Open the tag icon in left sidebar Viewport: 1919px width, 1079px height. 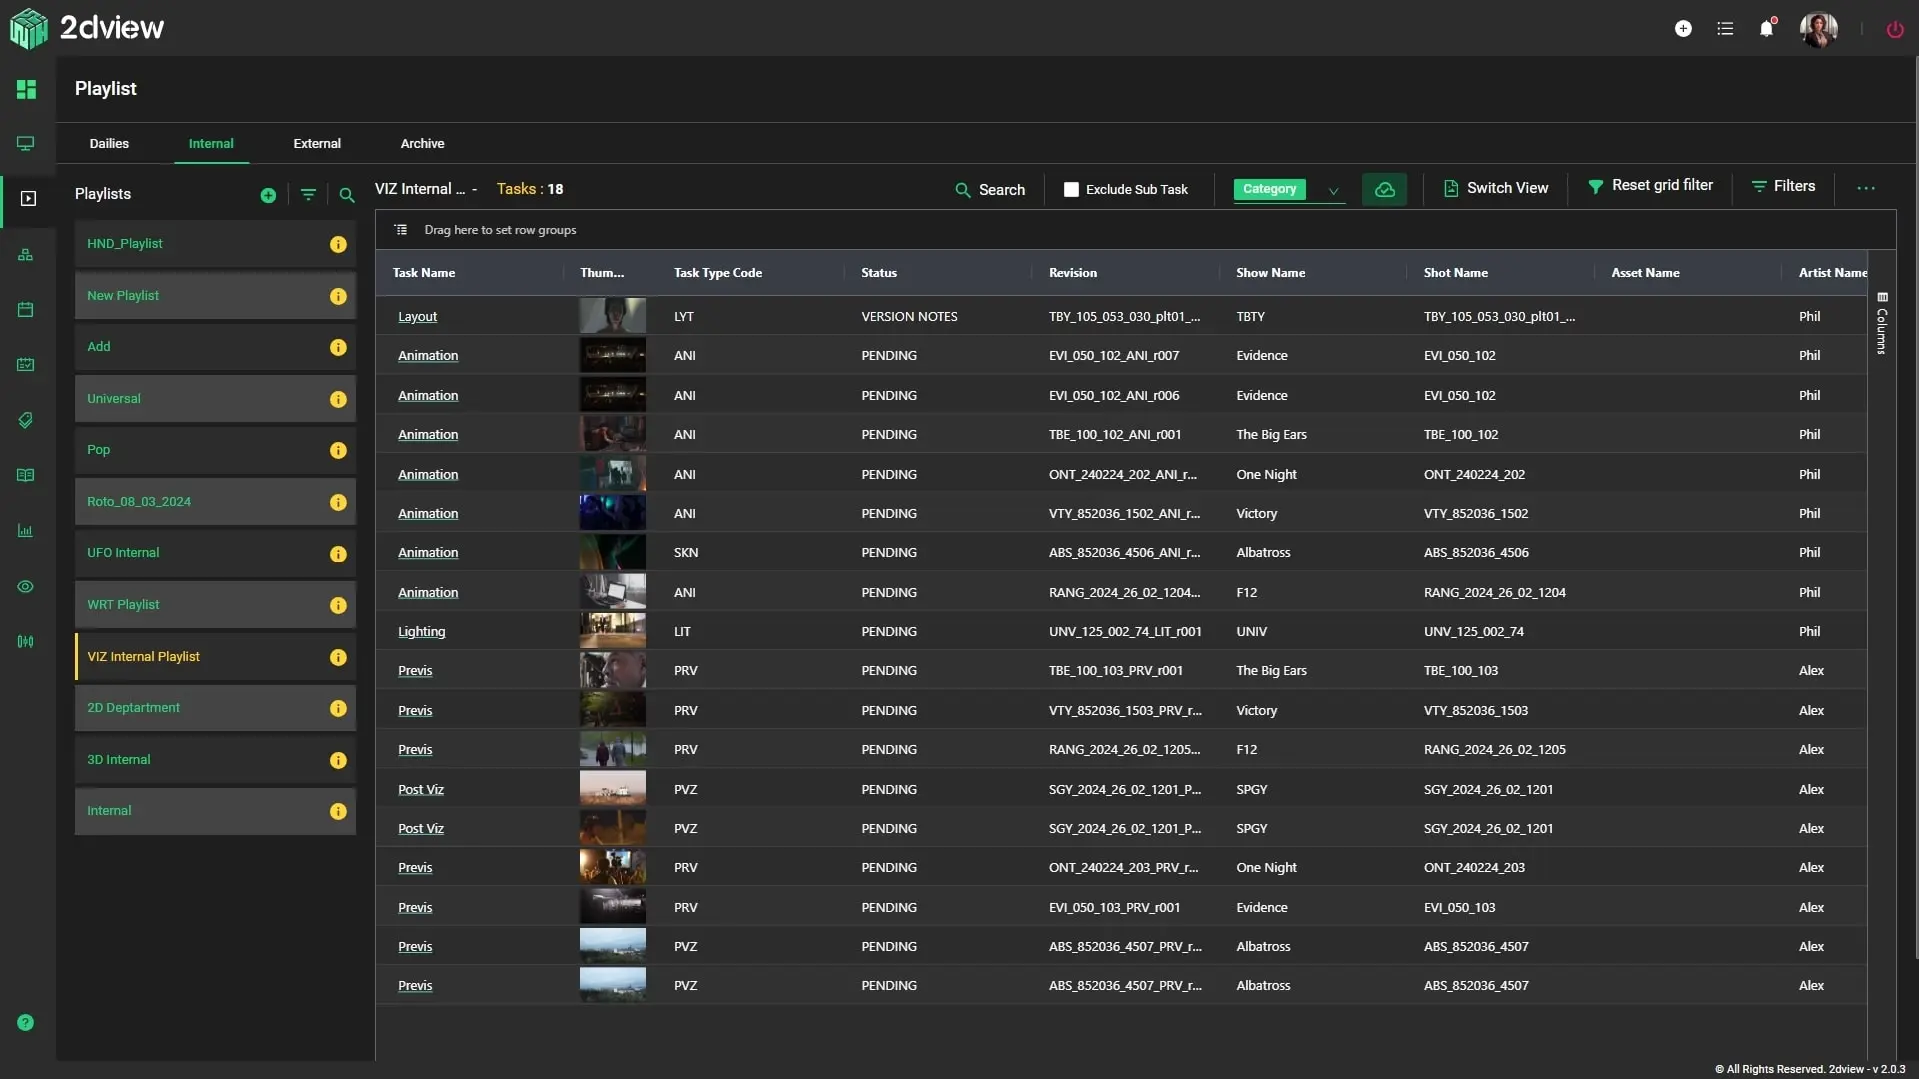[x=26, y=420]
